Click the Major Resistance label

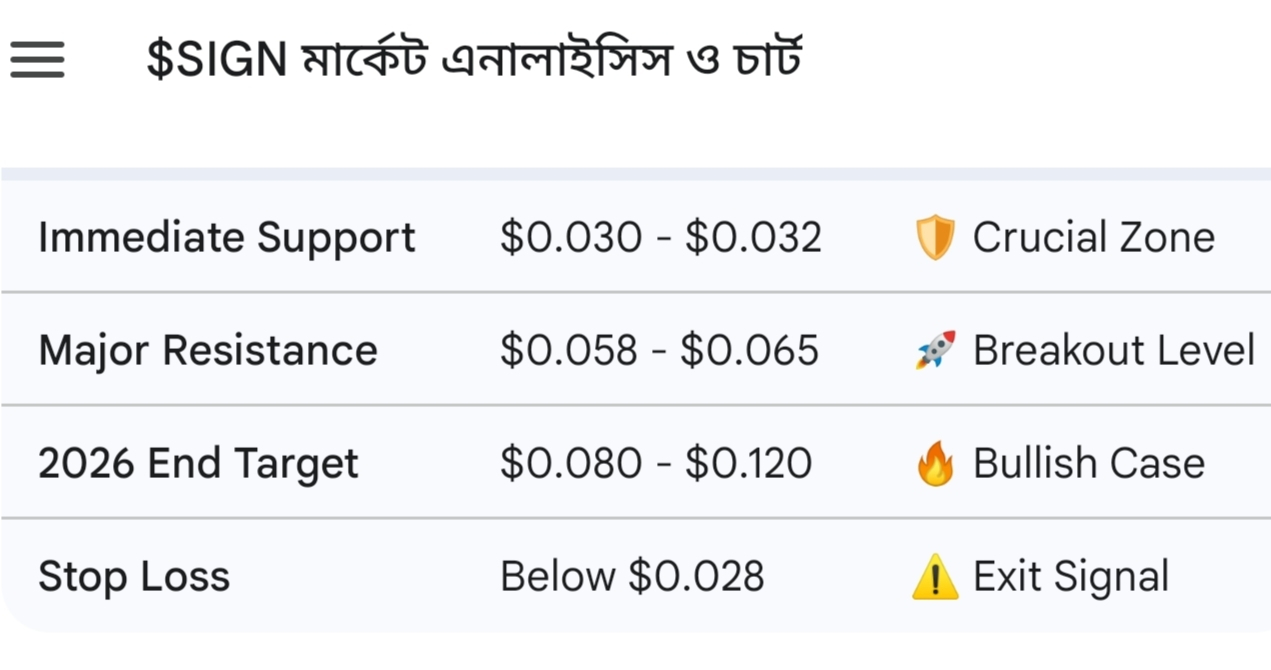(208, 351)
